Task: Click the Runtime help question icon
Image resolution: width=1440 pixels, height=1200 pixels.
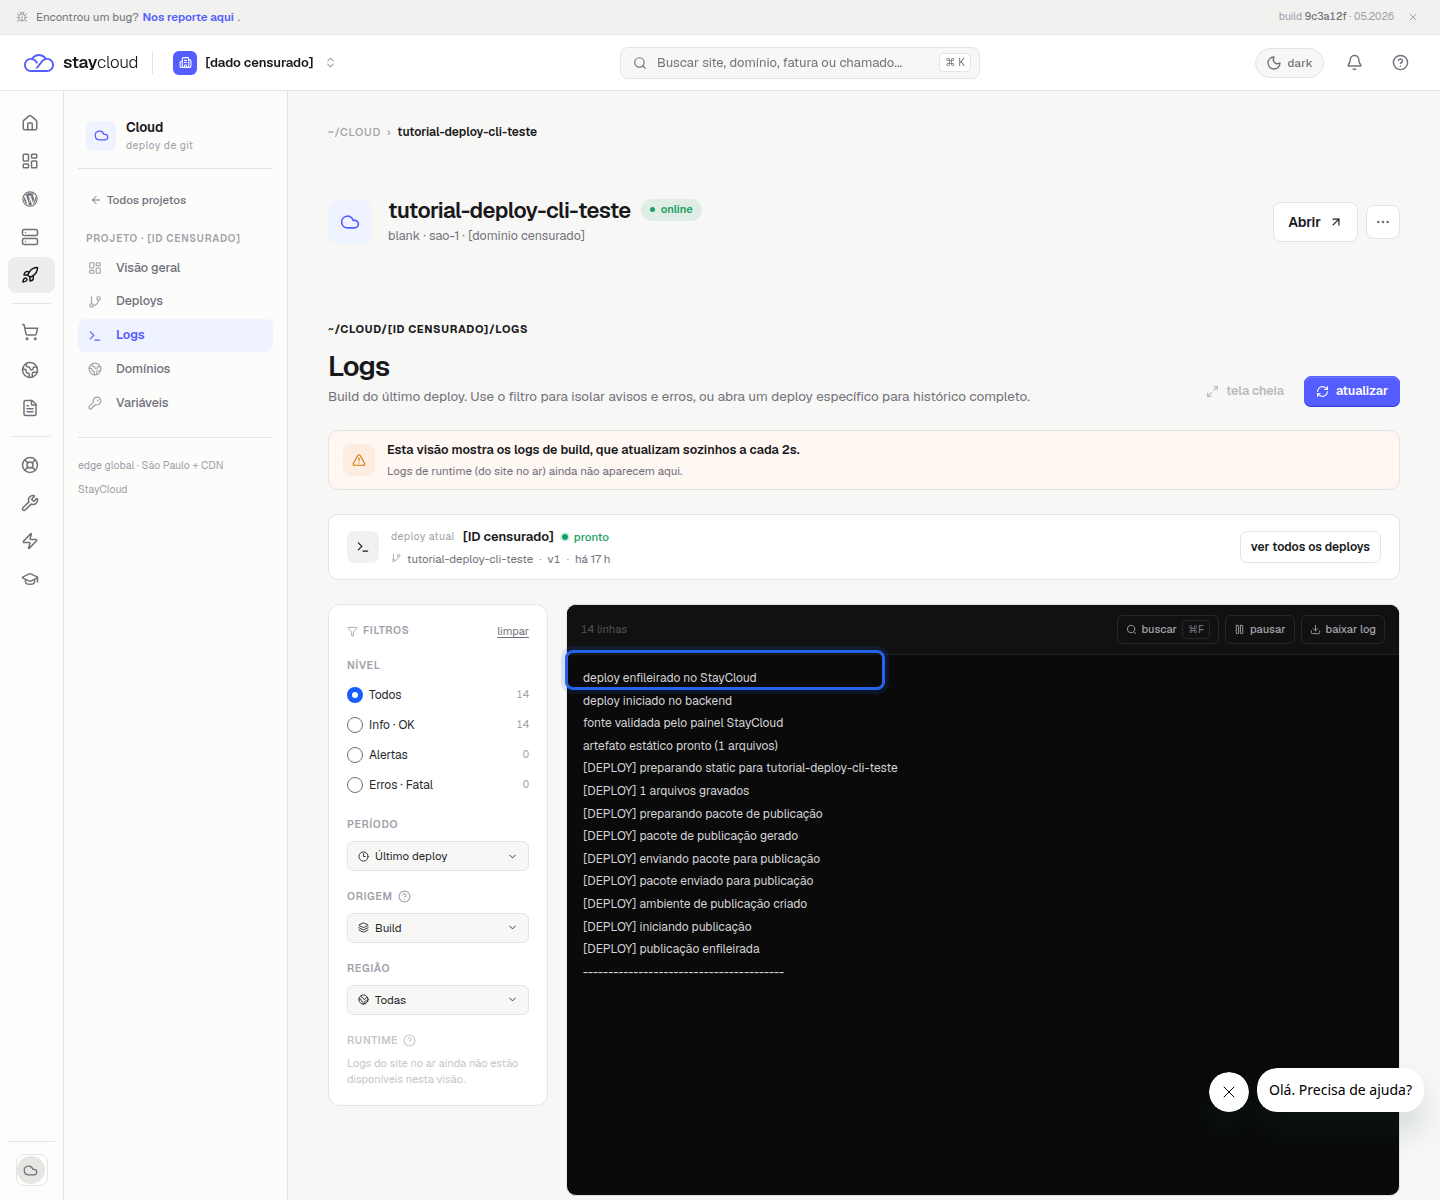Action: 409,1041
